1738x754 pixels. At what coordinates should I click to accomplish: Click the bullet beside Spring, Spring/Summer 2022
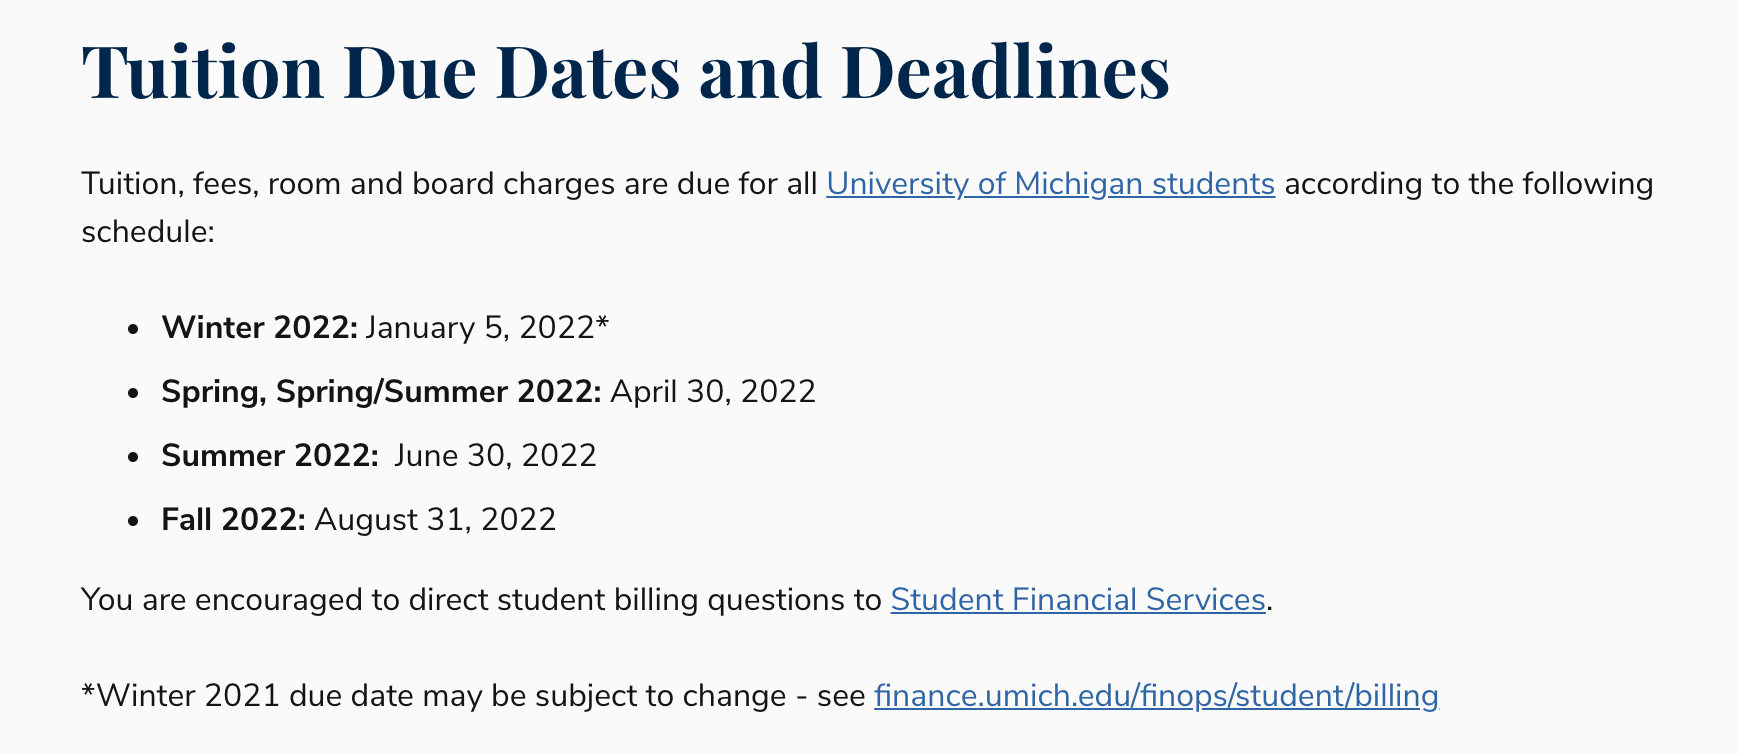pyautogui.click(x=133, y=393)
